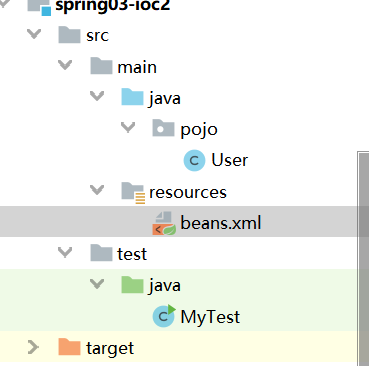Click the vertical scrollbar of project tree
This screenshot has width=369, height=366.
point(363,258)
